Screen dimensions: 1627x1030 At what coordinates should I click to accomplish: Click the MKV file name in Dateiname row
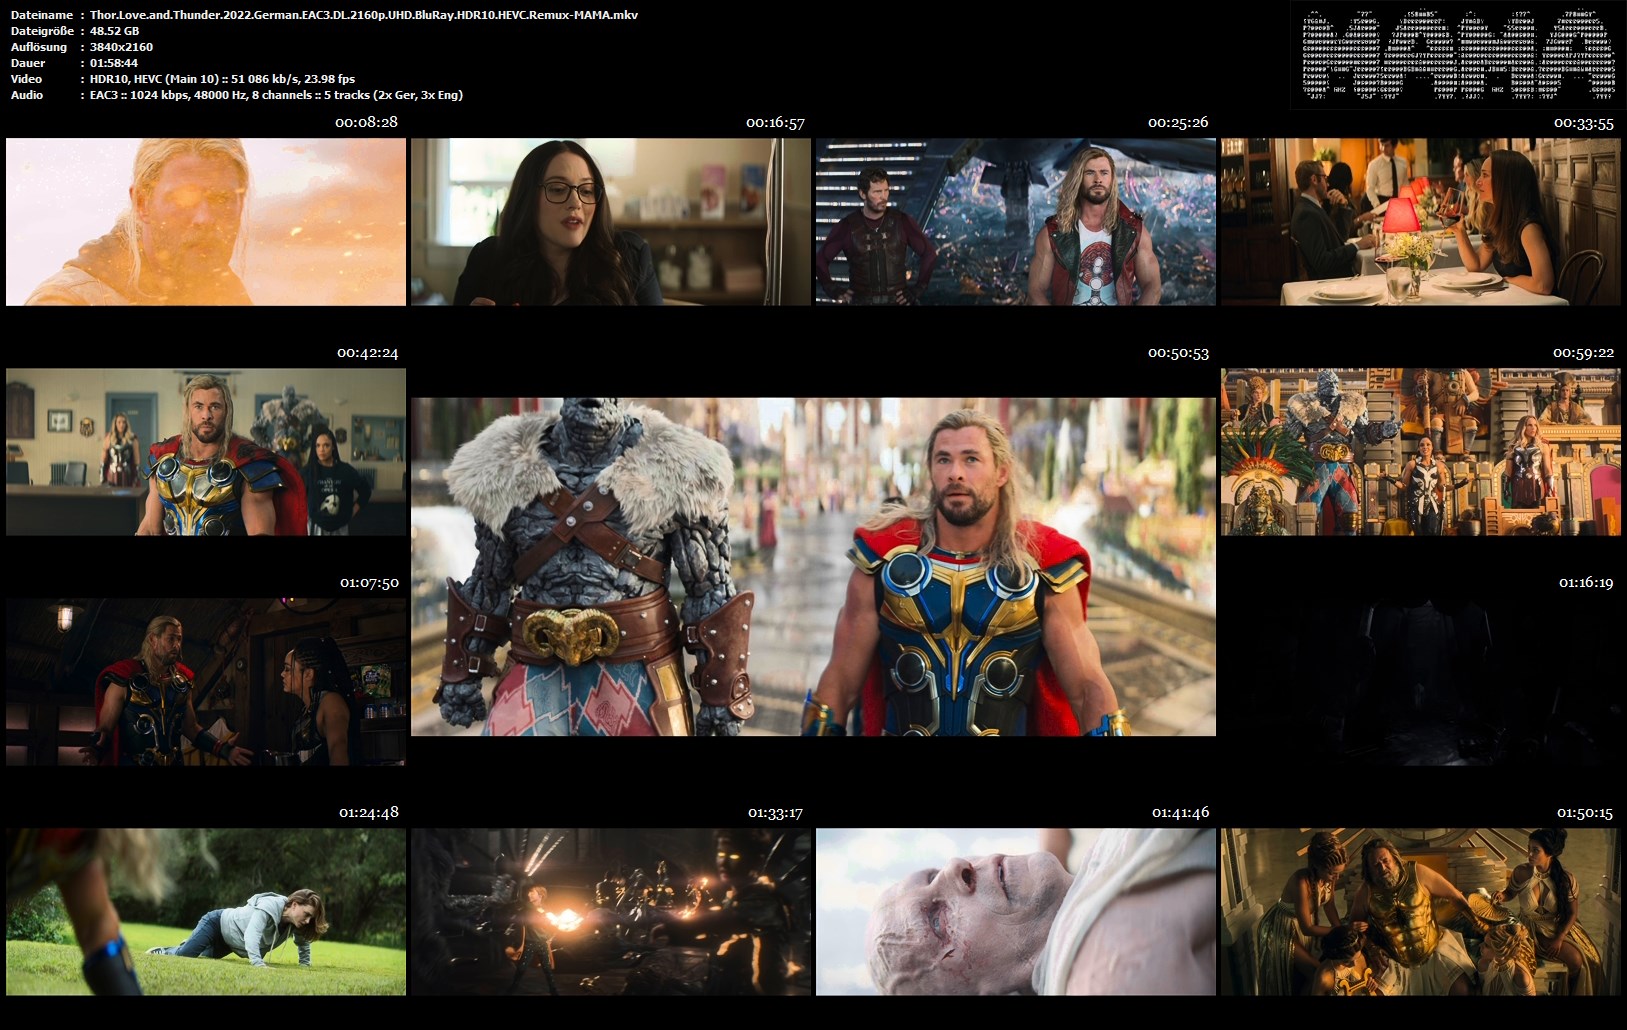(x=363, y=15)
